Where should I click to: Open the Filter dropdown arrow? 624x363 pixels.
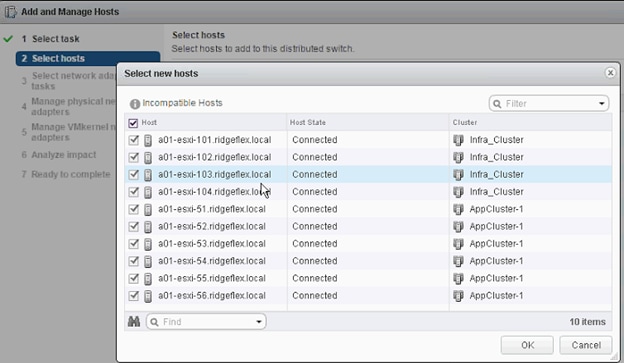tap(602, 104)
